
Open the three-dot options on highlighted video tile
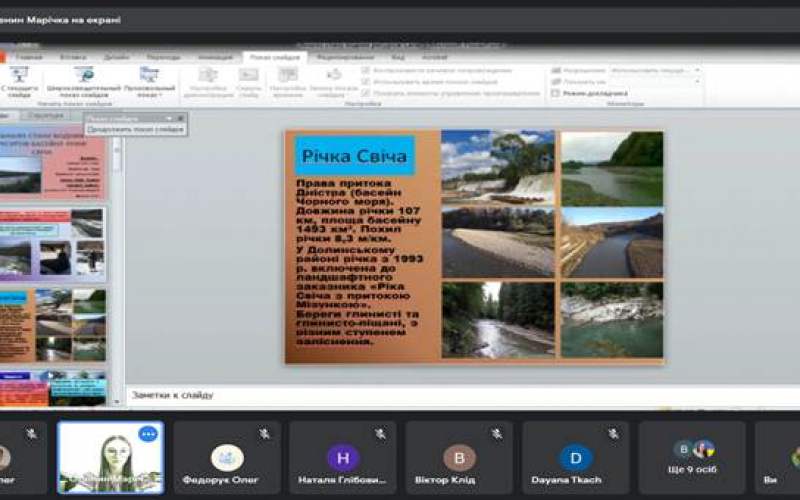click(148, 434)
